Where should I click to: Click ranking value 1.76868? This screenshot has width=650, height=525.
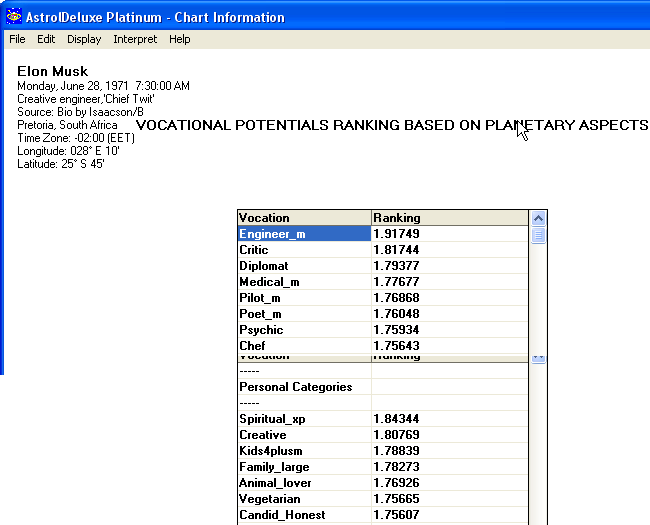pyautogui.click(x=396, y=298)
